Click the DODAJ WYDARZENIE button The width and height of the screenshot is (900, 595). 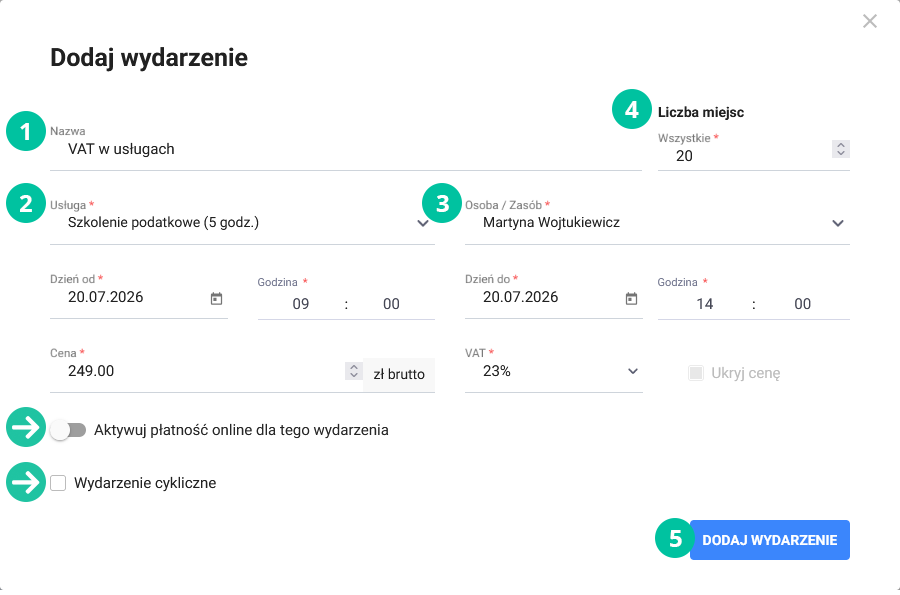point(770,540)
